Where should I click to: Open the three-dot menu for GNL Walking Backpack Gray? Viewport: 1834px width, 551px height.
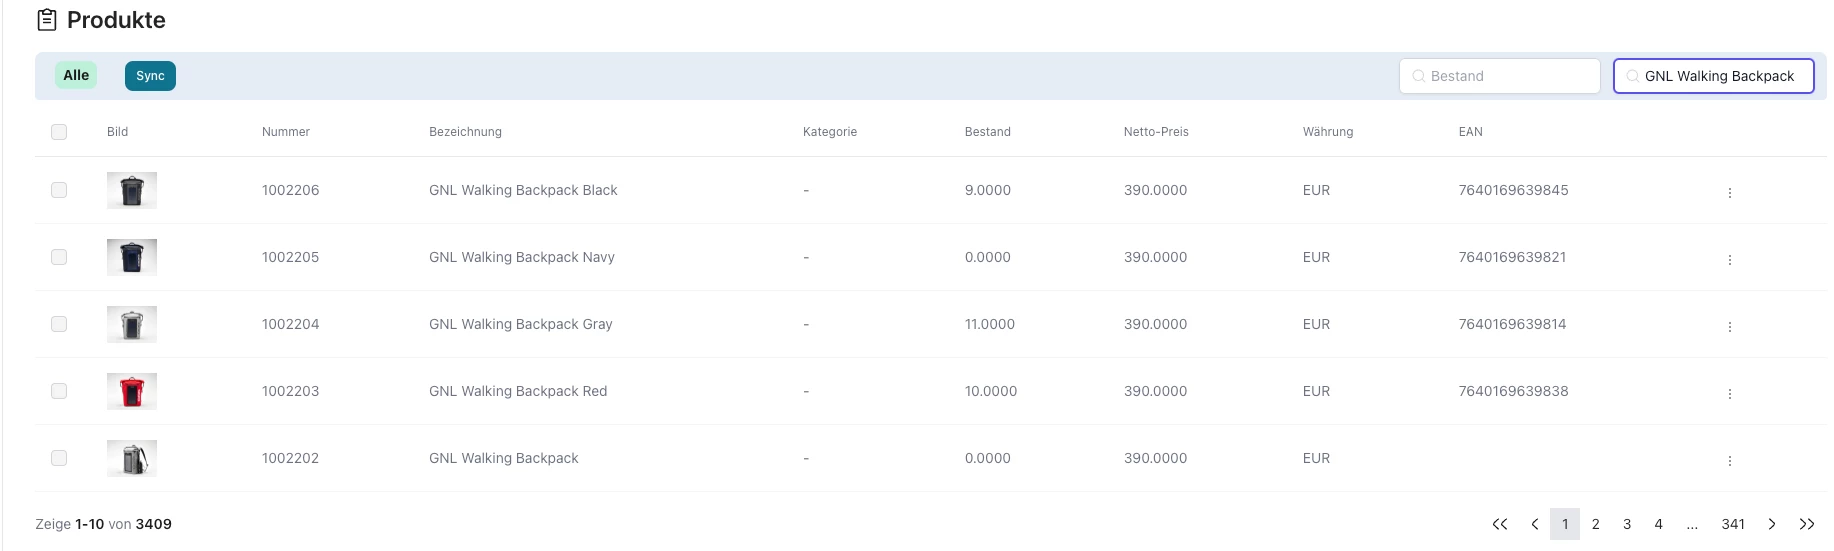[x=1729, y=327]
